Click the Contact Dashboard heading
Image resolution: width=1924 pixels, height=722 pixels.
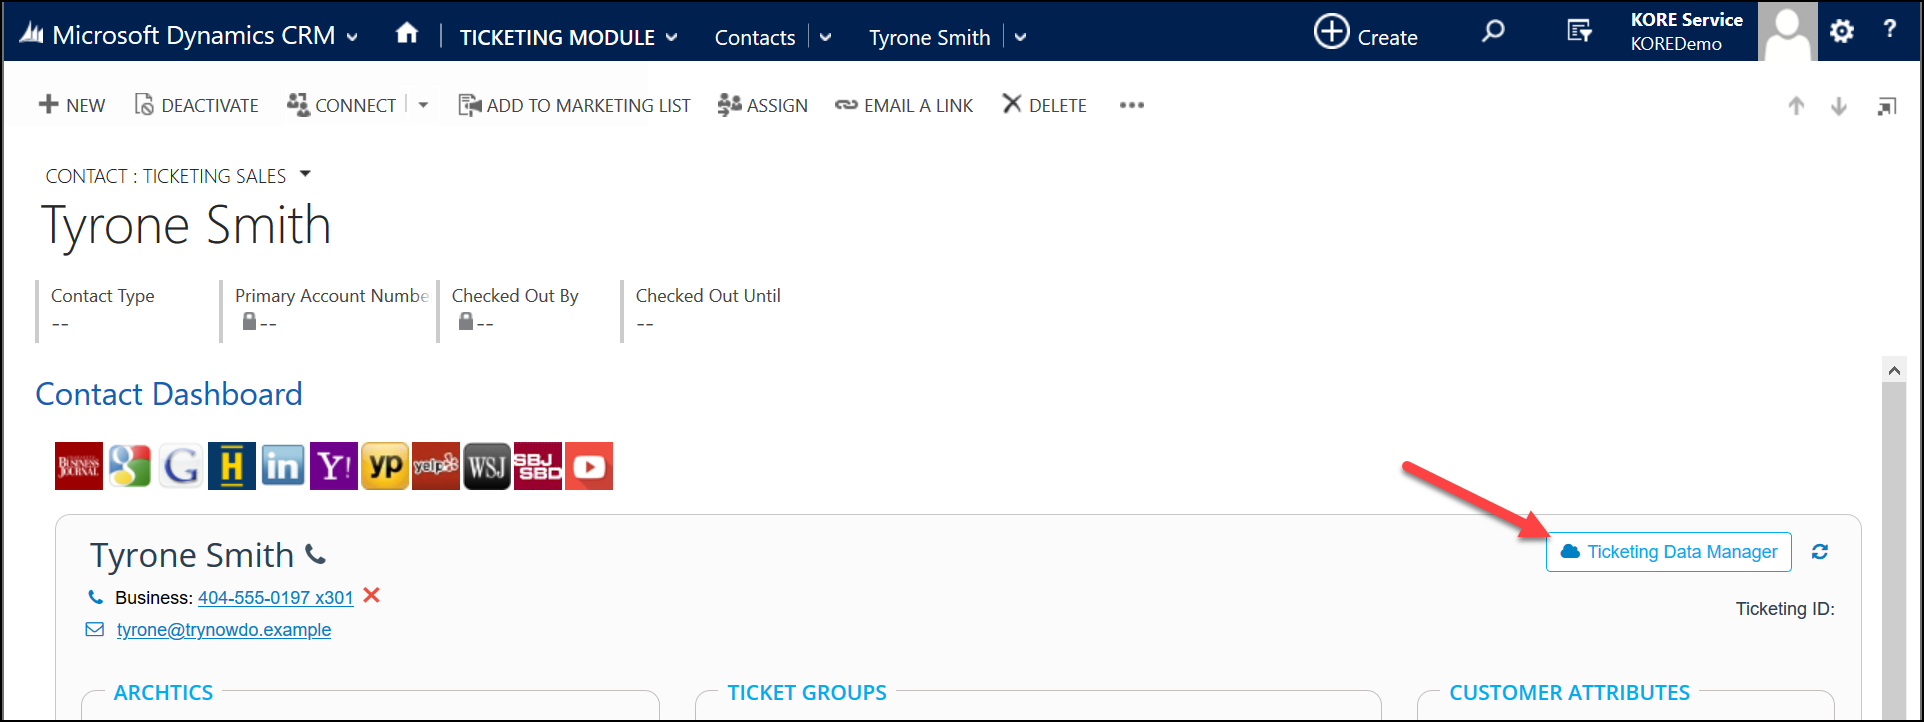(169, 394)
